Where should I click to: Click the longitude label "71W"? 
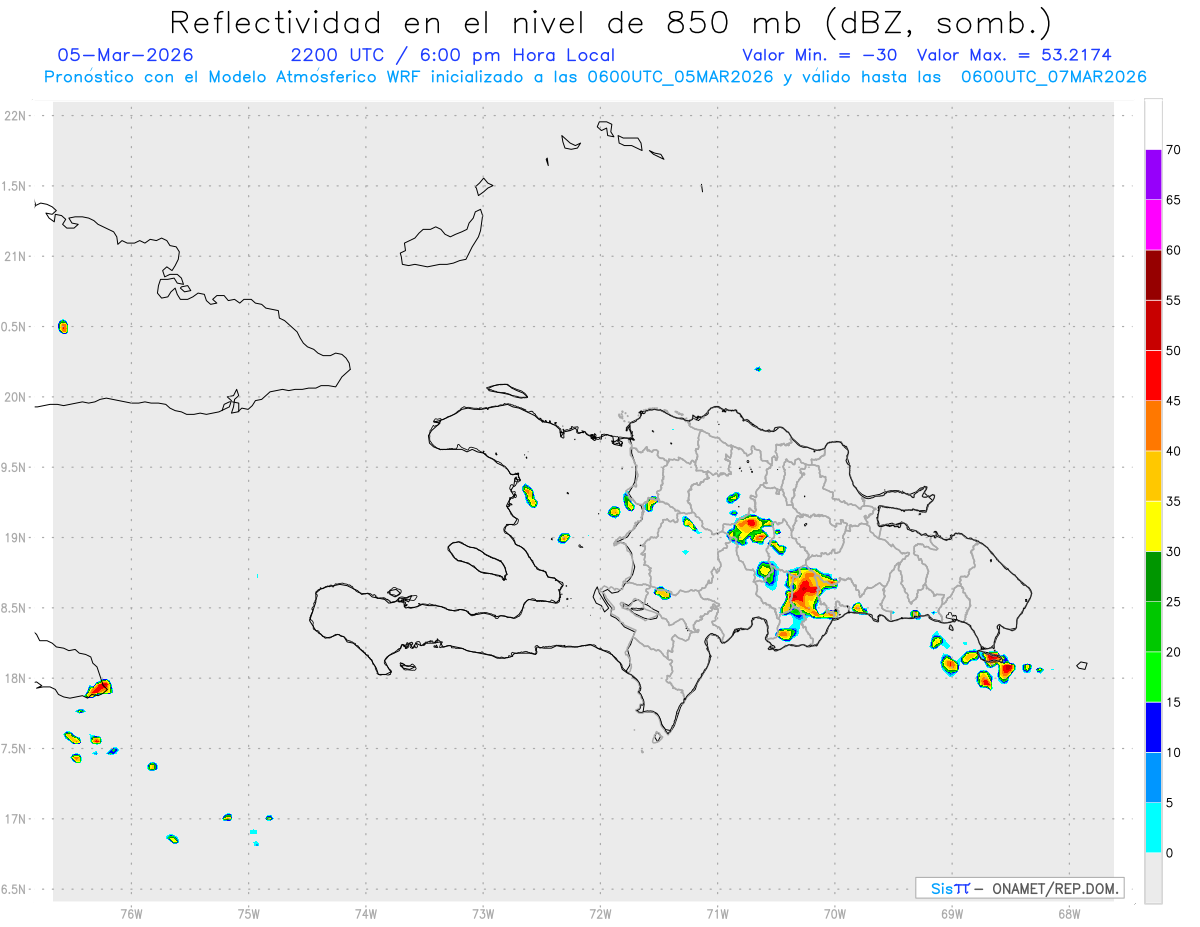click(717, 914)
